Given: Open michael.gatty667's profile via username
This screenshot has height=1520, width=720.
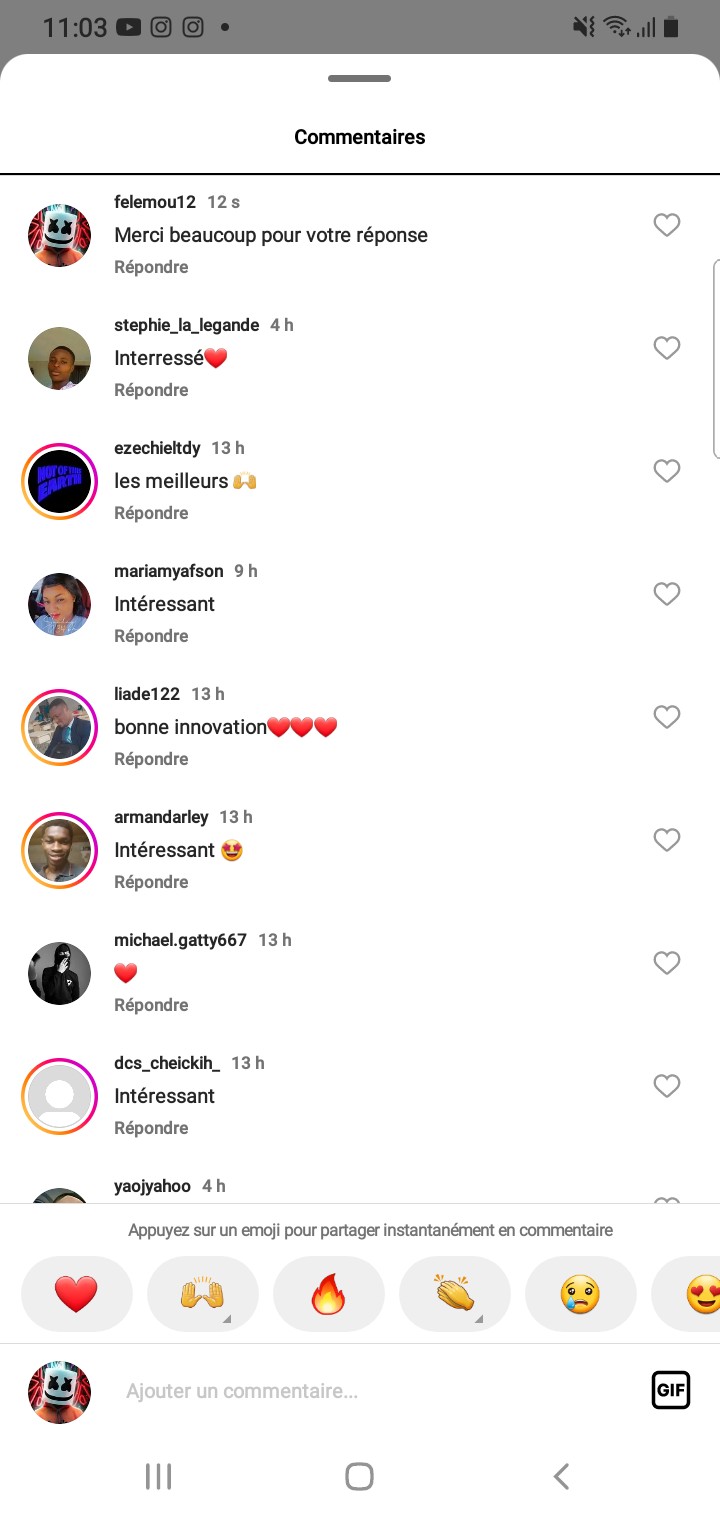Looking at the screenshot, I should click(180, 940).
